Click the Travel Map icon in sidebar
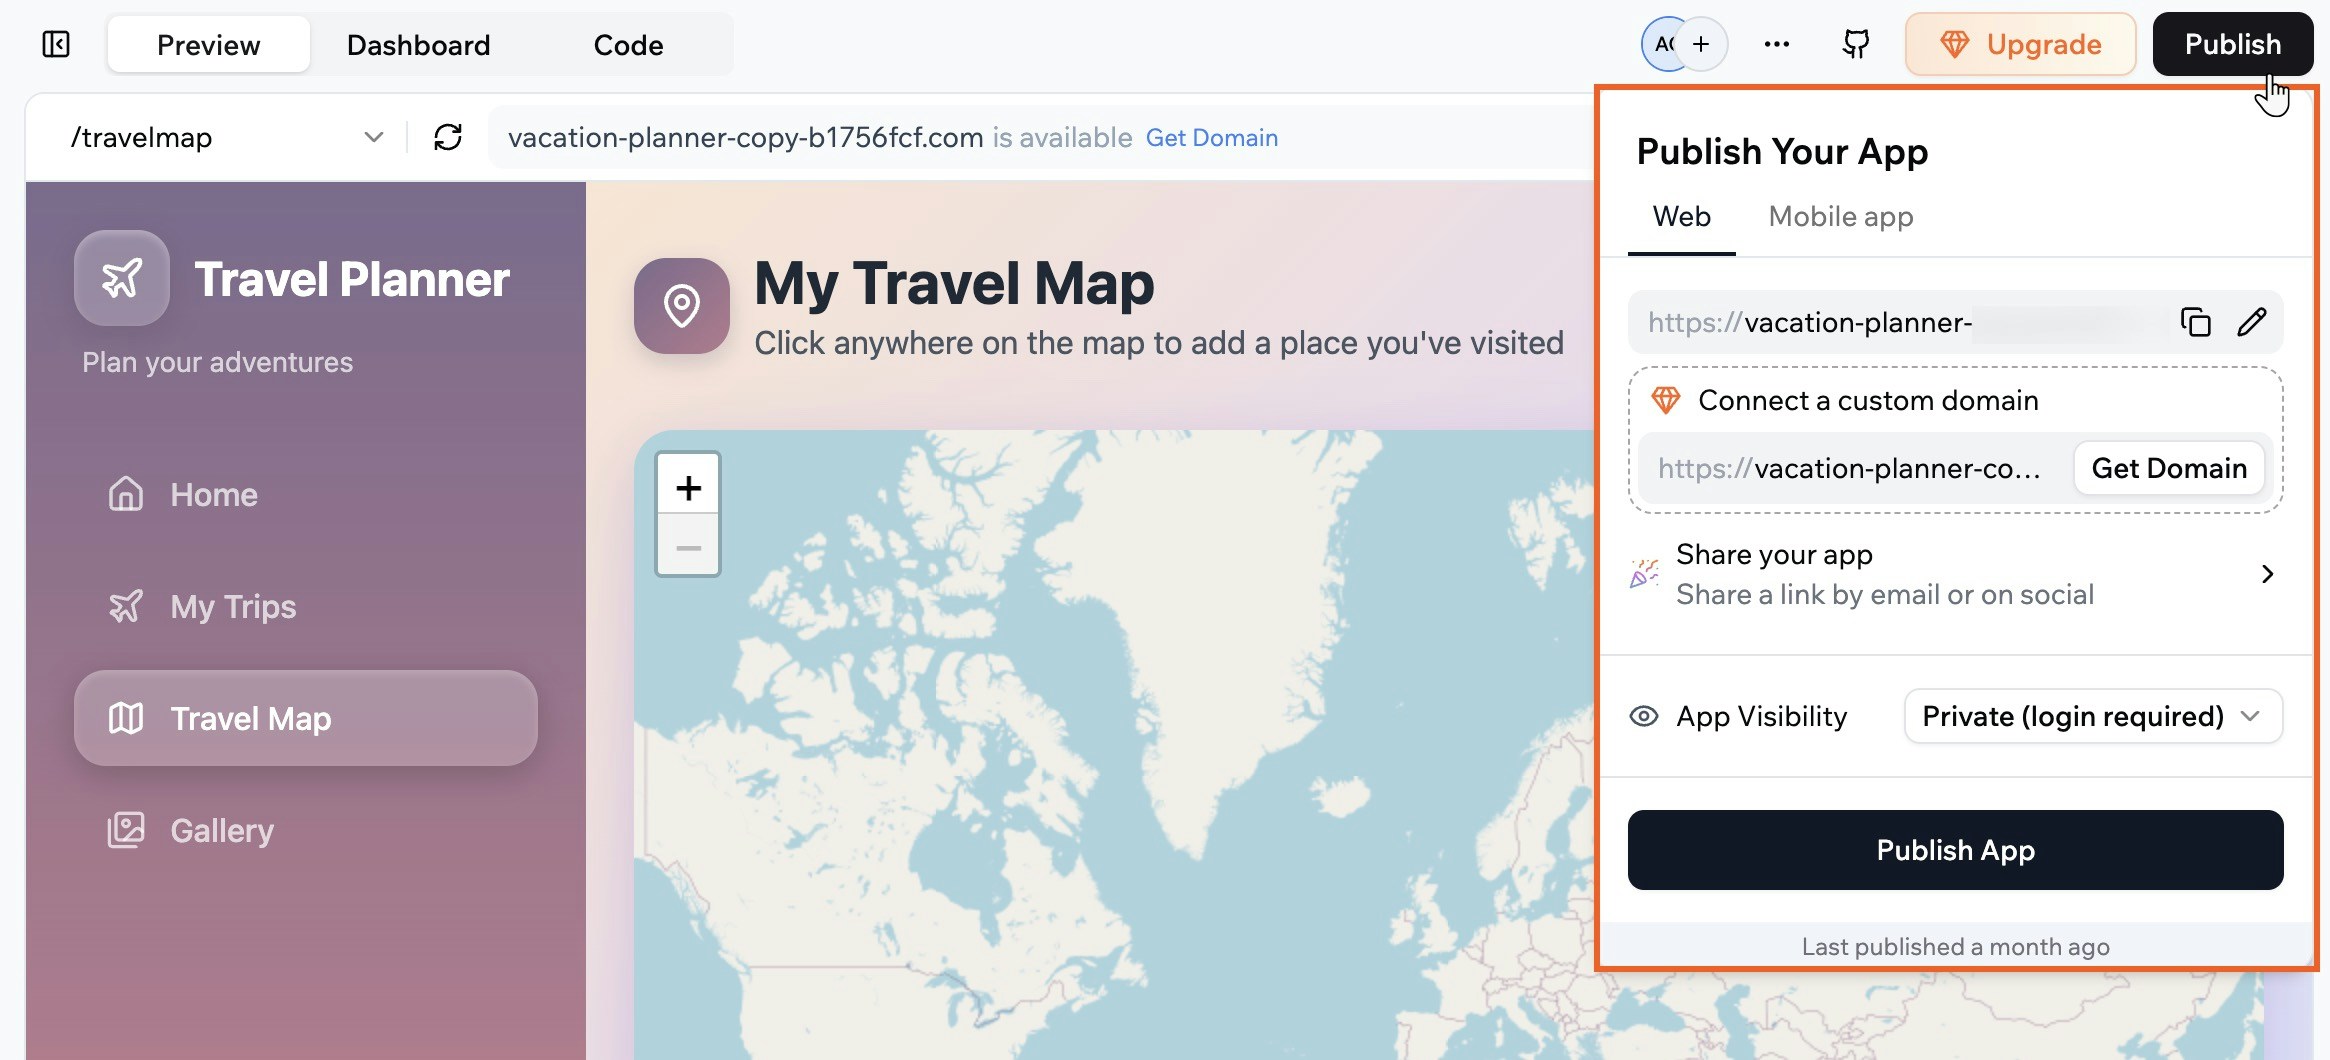Viewport: 2330px width, 1060px height. click(x=126, y=717)
